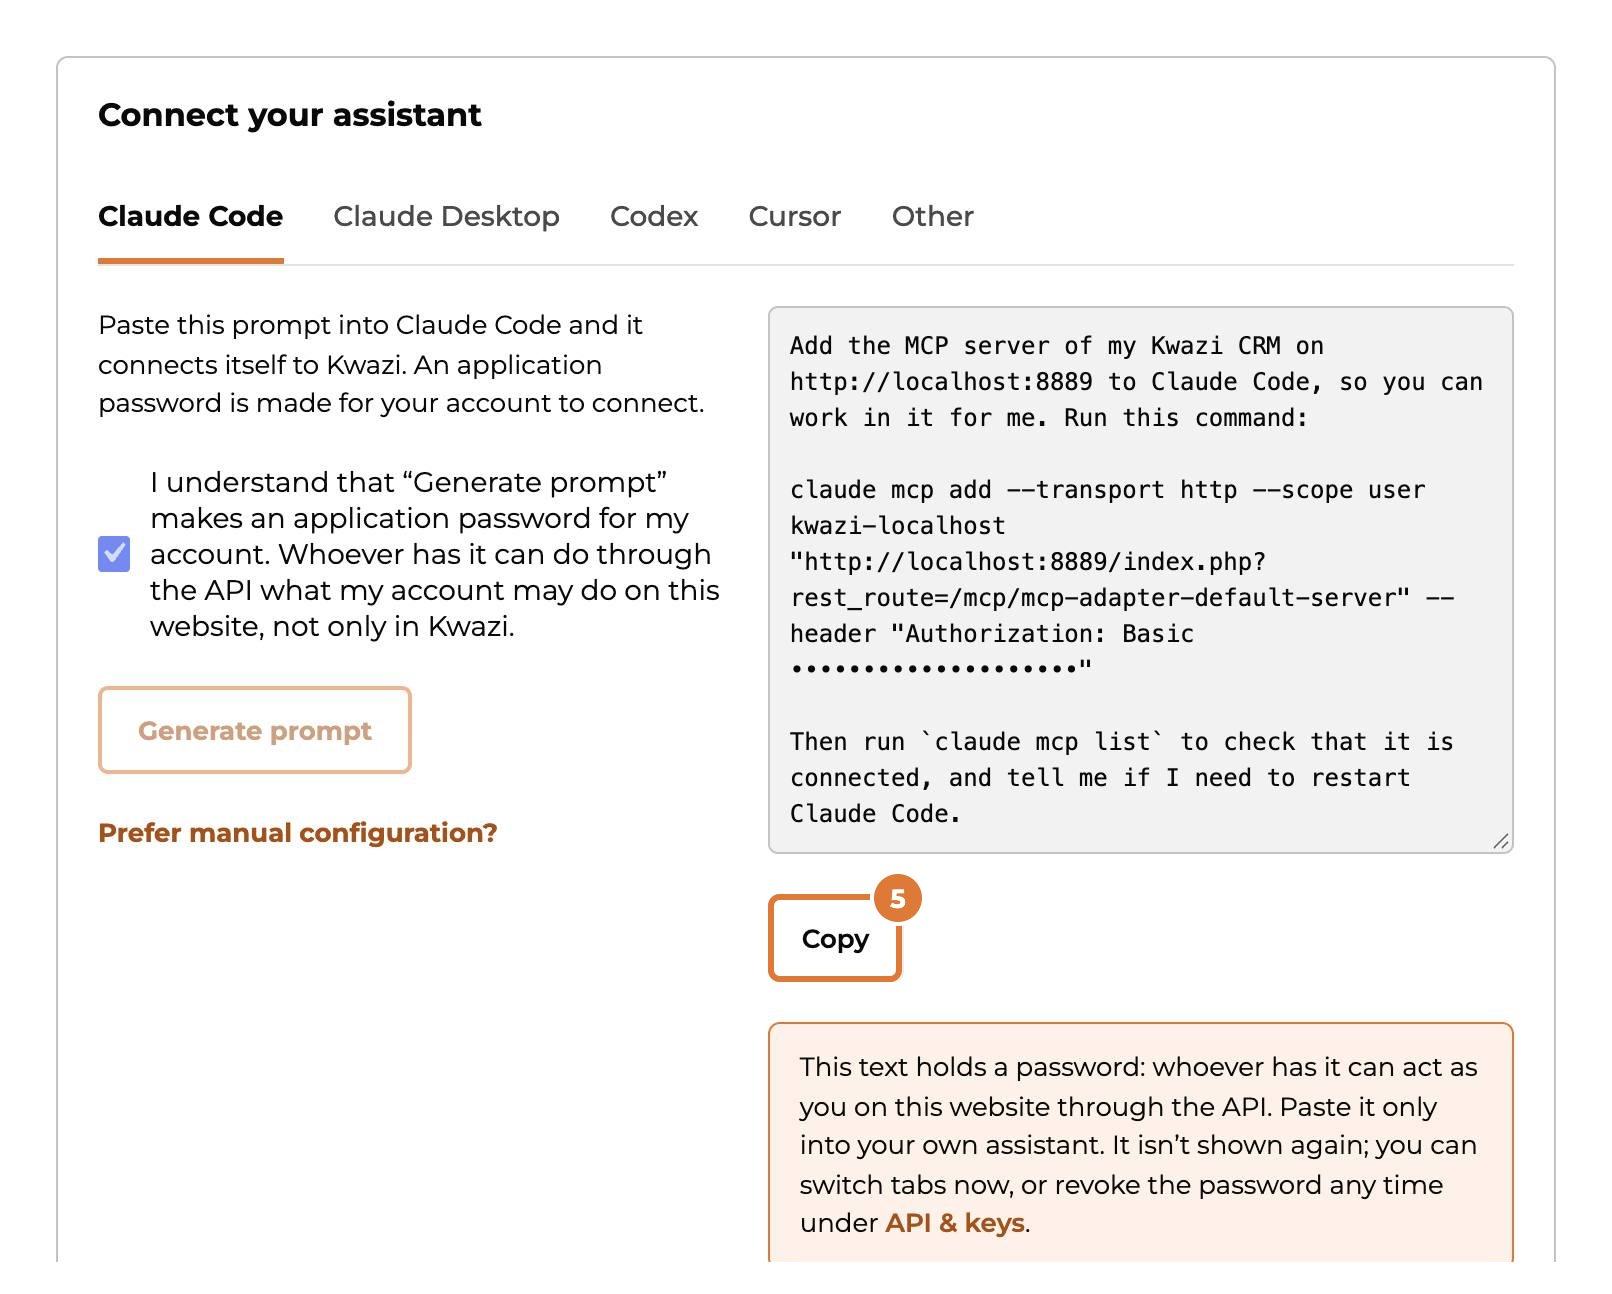This screenshot has height=1294, width=1612.
Task: Select the active Claude Code tab
Action: click(190, 216)
